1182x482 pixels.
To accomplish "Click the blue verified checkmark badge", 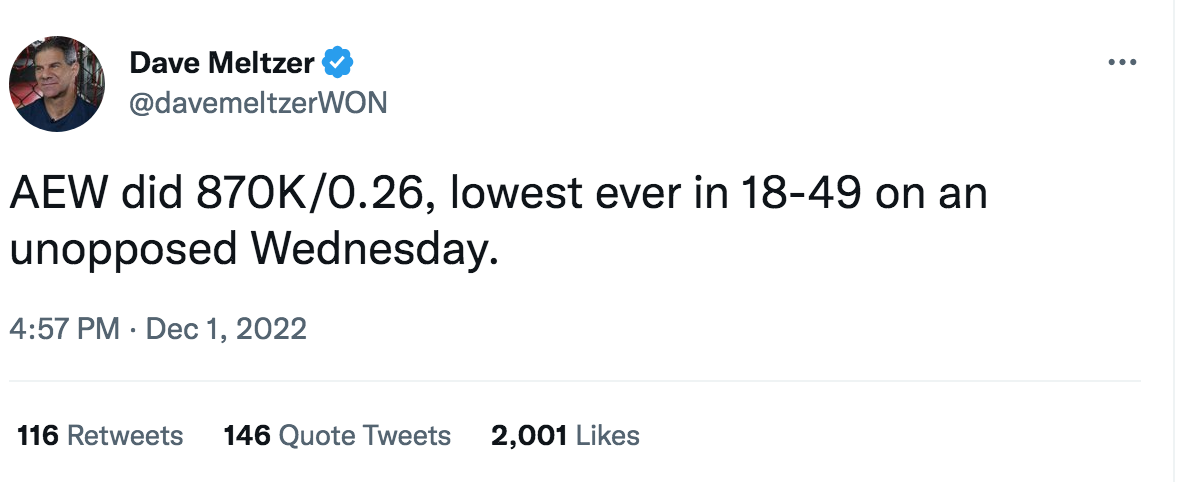I will pyautogui.click(x=337, y=65).
